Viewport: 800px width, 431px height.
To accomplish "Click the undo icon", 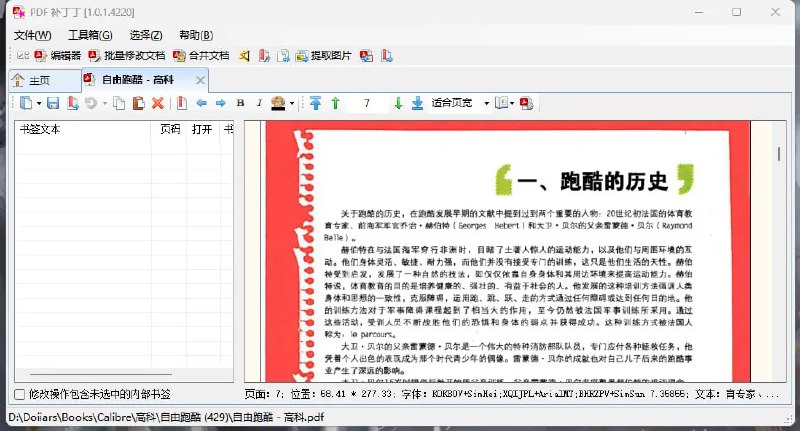I will coord(89,103).
